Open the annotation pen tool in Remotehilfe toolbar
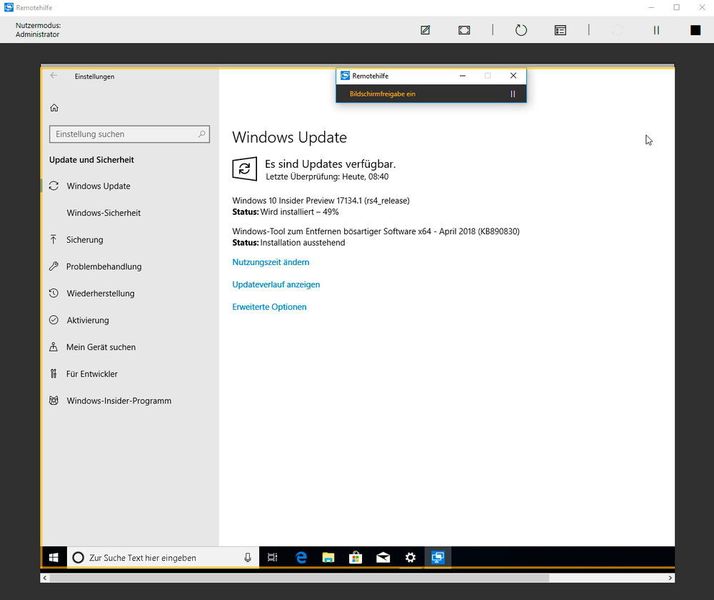 [425, 30]
